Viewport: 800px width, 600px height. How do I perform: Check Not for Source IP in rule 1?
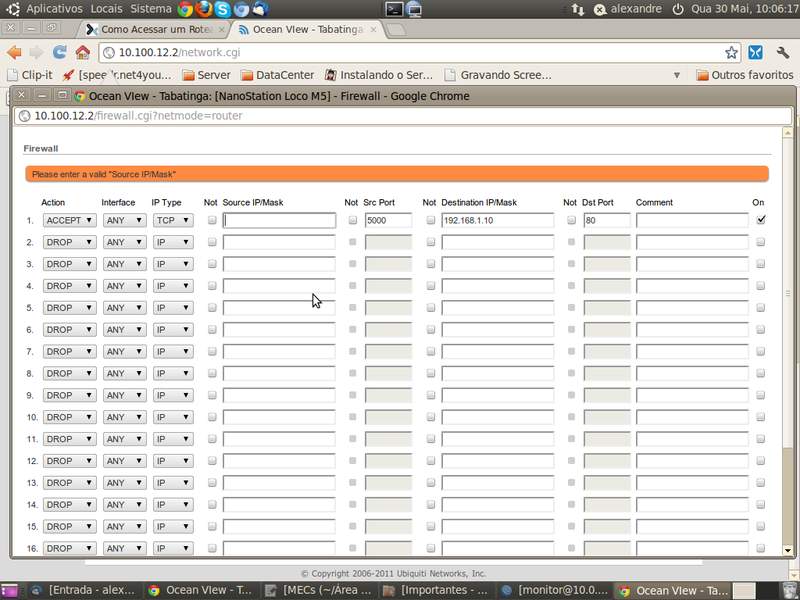coord(212,220)
